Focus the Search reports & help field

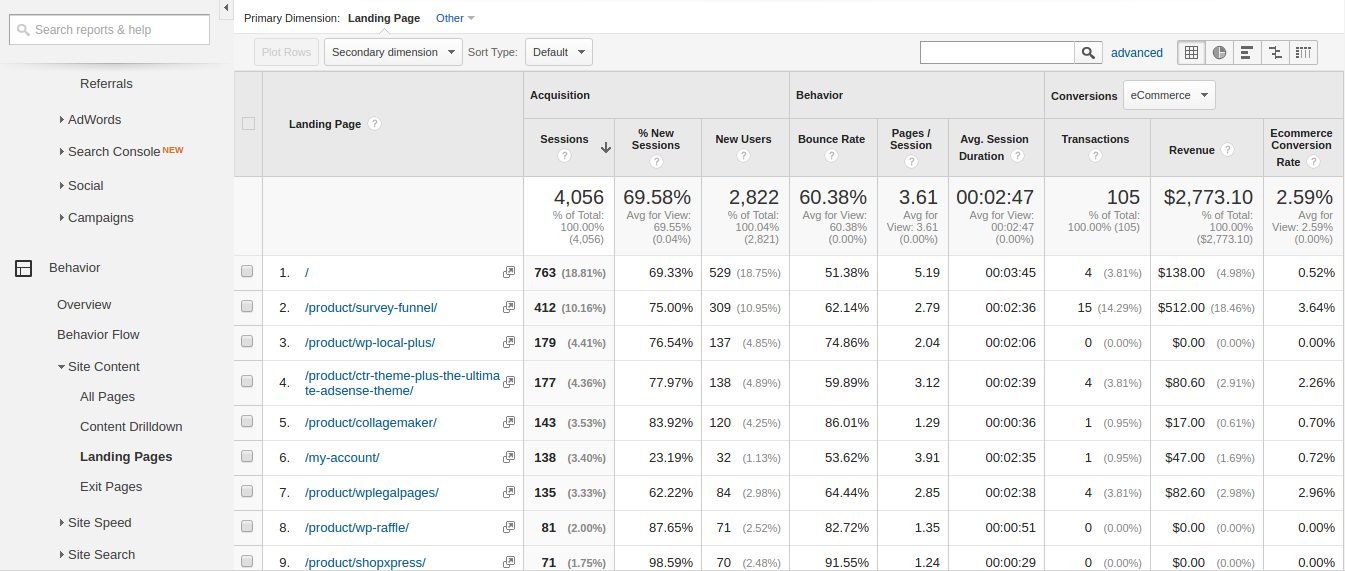pyautogui.click(x=110, y=30)
